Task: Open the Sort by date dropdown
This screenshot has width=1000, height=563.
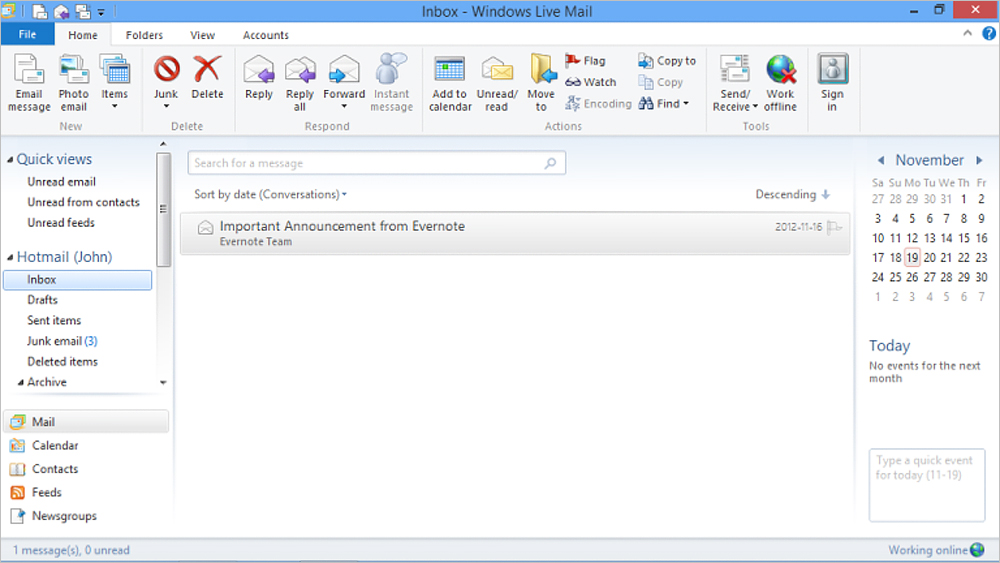Action: 270,194
